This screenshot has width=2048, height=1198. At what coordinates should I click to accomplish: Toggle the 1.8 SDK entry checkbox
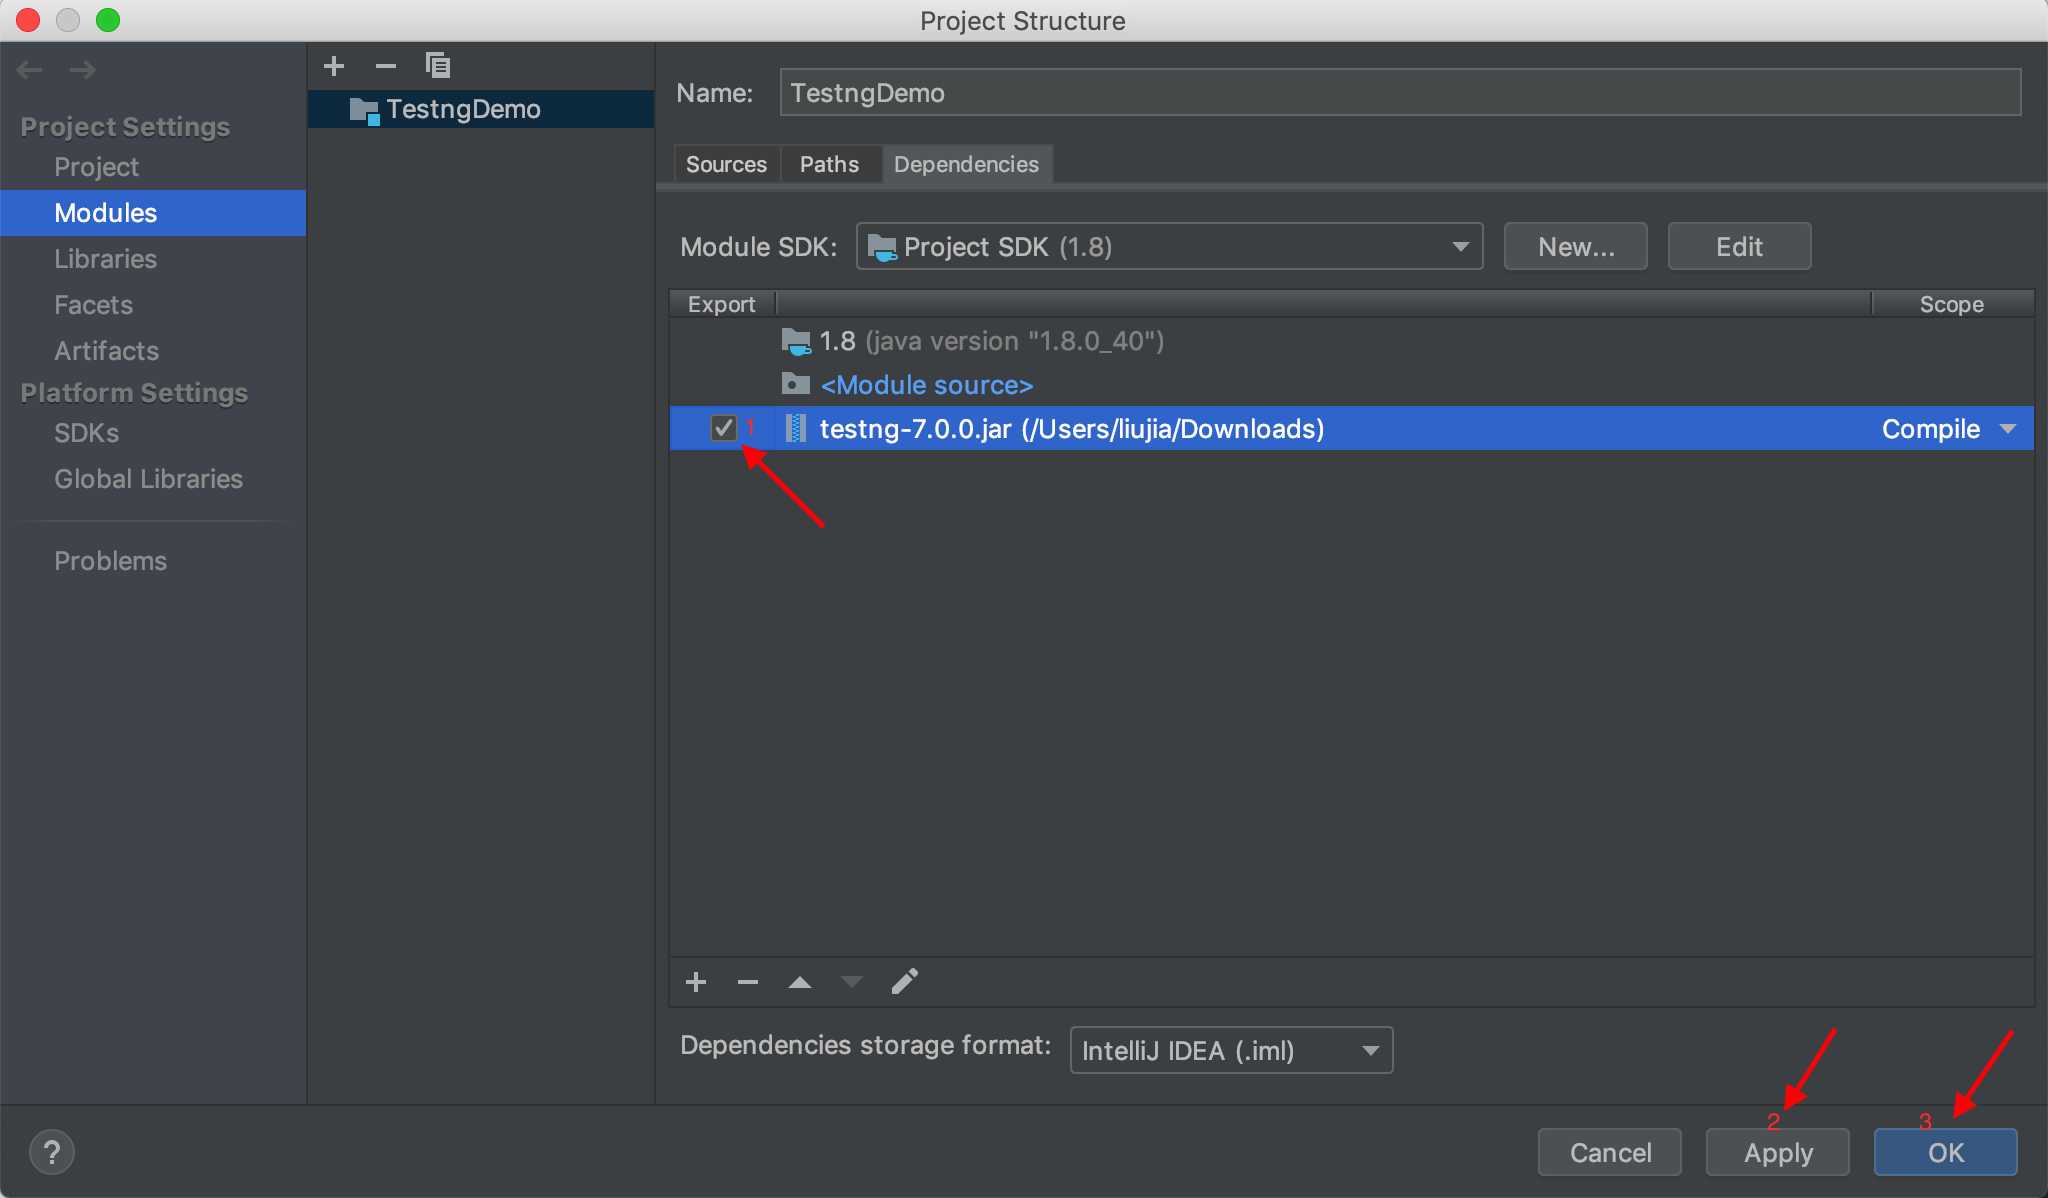(x=725, y=341)
